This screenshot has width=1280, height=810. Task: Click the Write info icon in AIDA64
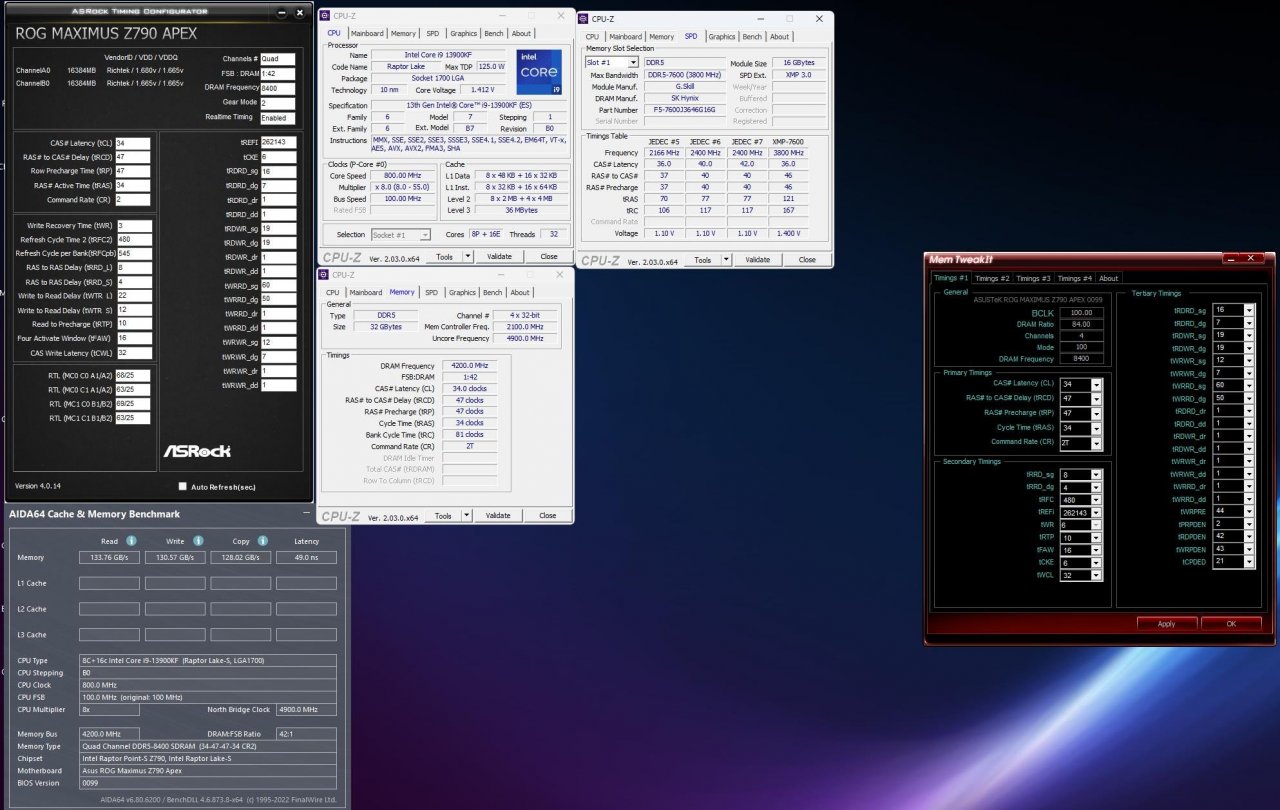tap(197, 541)
